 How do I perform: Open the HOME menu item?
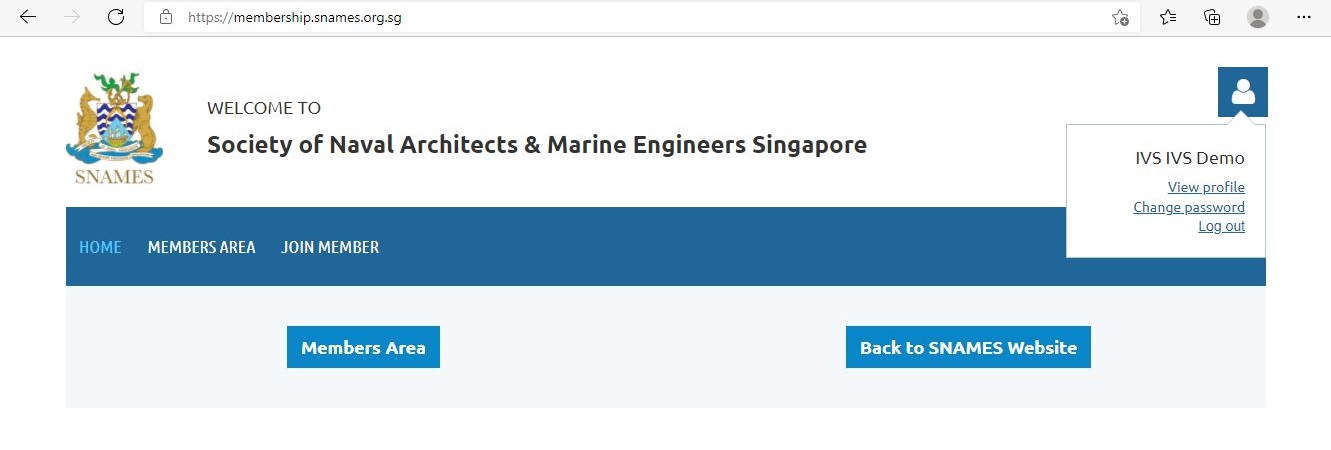[100, 247]
